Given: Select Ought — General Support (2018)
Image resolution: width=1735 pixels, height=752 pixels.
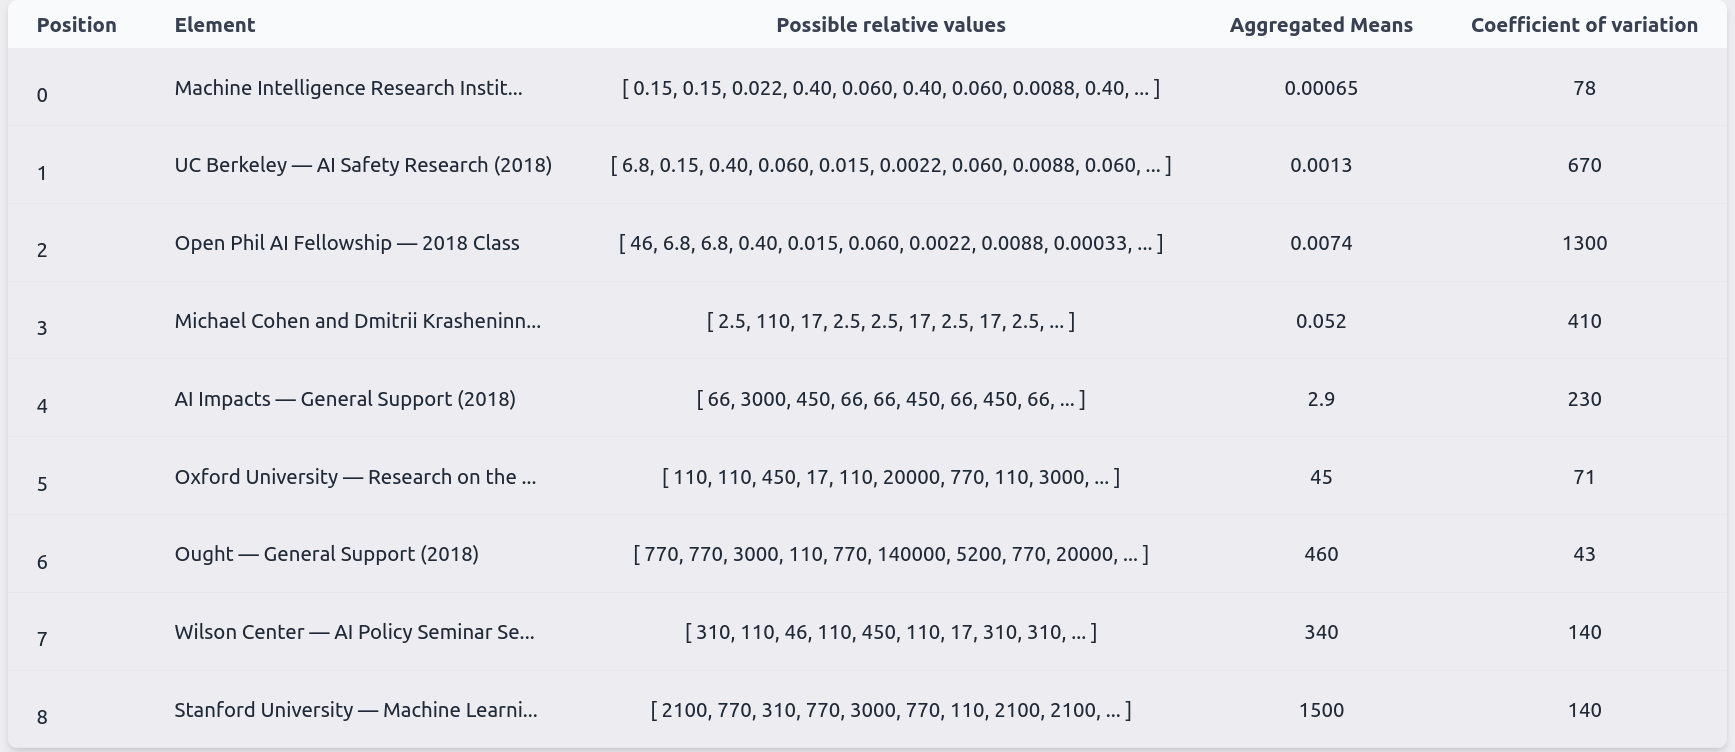Looking at the screenshot, I should pyautogui.click(x=326, y=554).
